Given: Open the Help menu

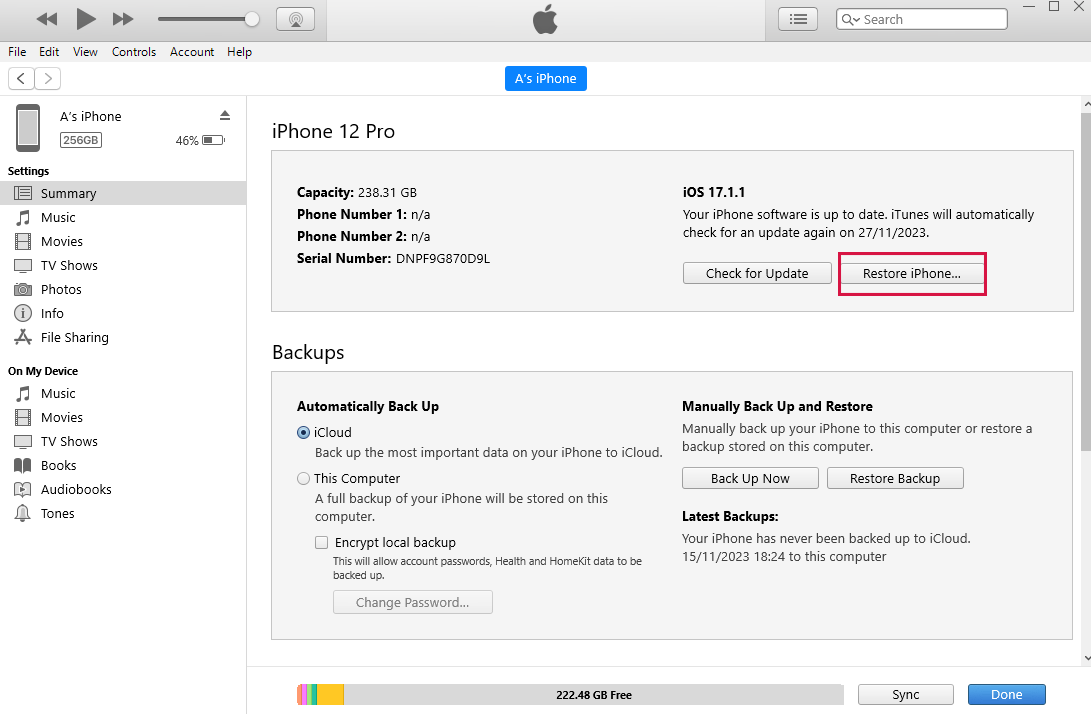Looking at the screenshot, I should coord(239,51).
